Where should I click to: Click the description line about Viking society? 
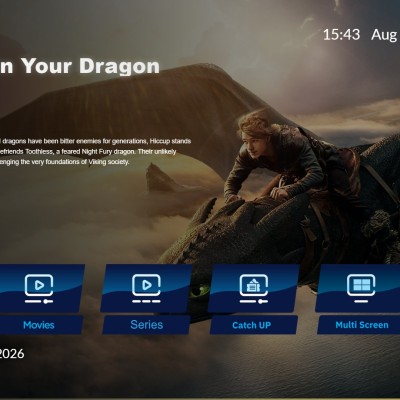[64, 162]
